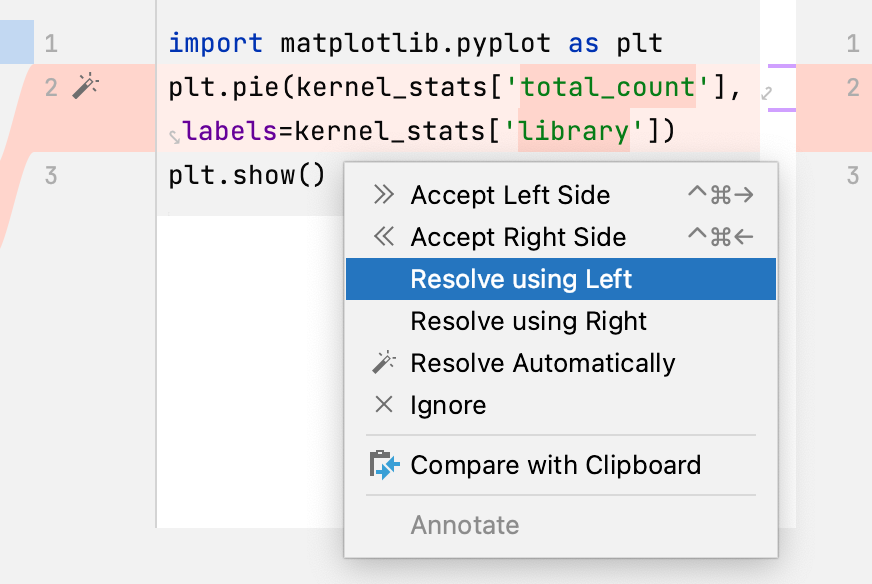Click the clipboard icon beside Compare with Clipboard
Viewport: 872px width, 584px height.
(383, 464)
